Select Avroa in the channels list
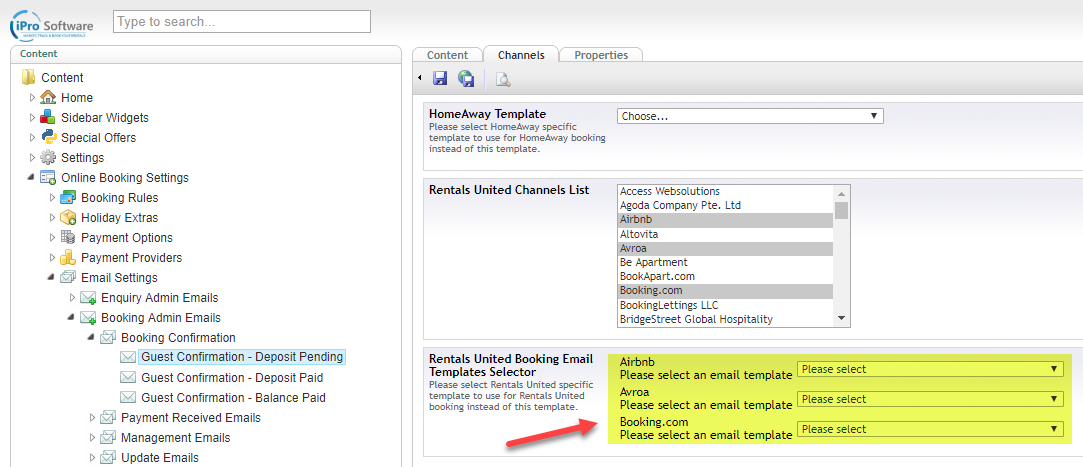The height and width of the screenshot is (467, 1083). tap(725, 248)
